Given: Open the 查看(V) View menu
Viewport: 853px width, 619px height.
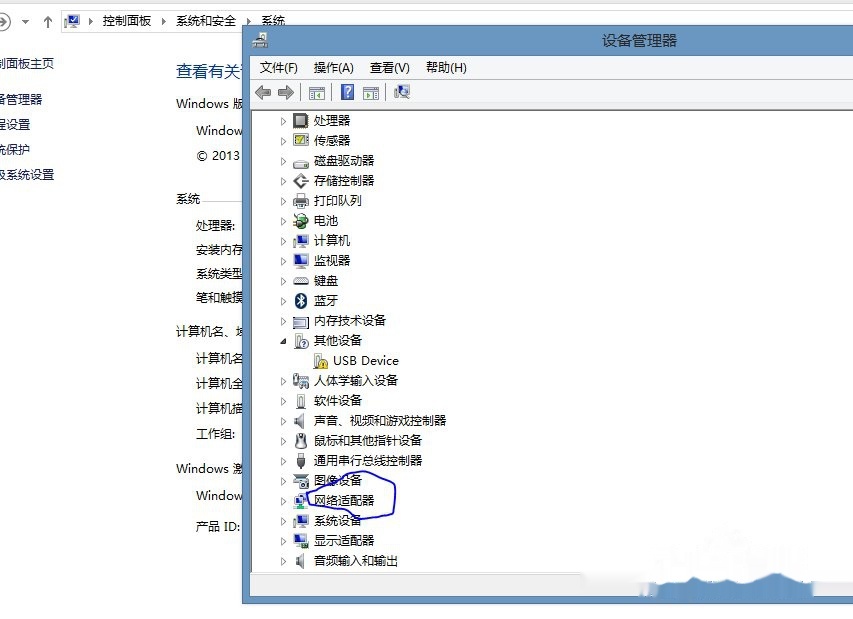Looking at the screenshot, I should [x=389, y=68].
